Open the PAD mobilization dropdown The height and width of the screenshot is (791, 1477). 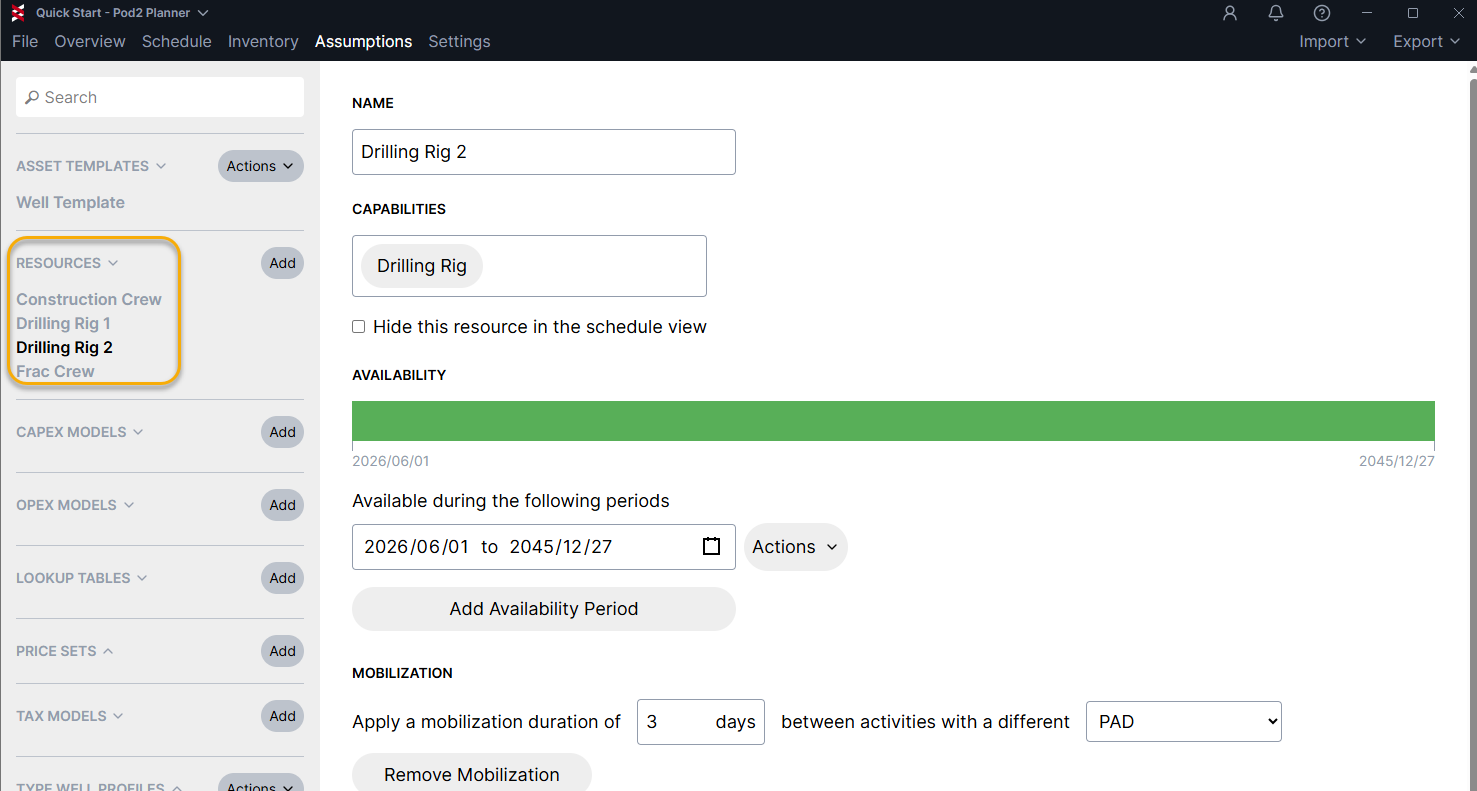1183,722
